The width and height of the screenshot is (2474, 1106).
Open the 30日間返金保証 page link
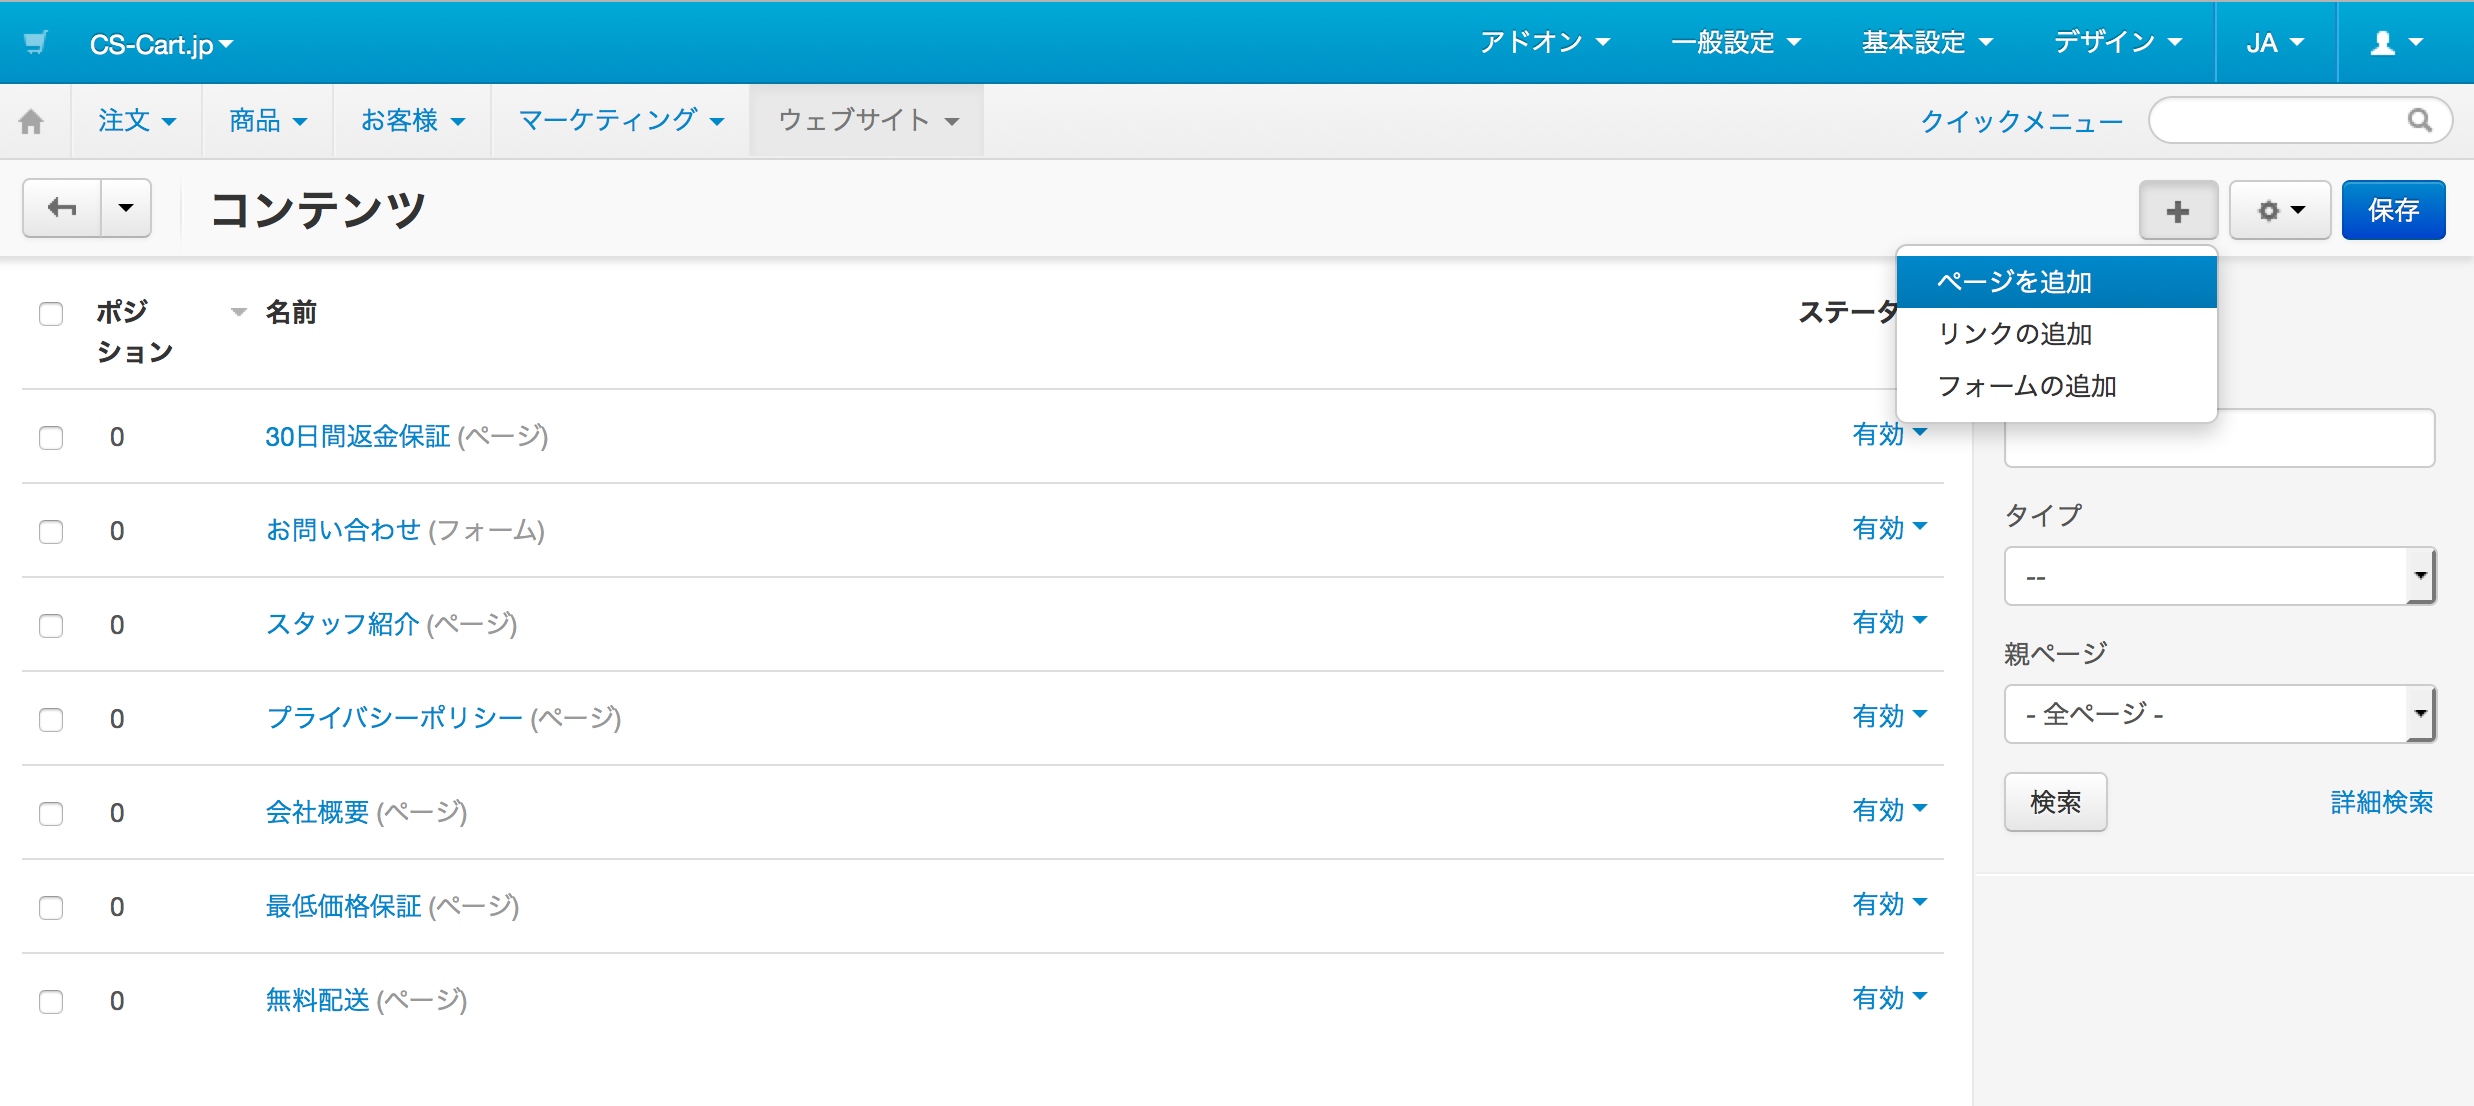pyautogui.click(x=358, y=436)
